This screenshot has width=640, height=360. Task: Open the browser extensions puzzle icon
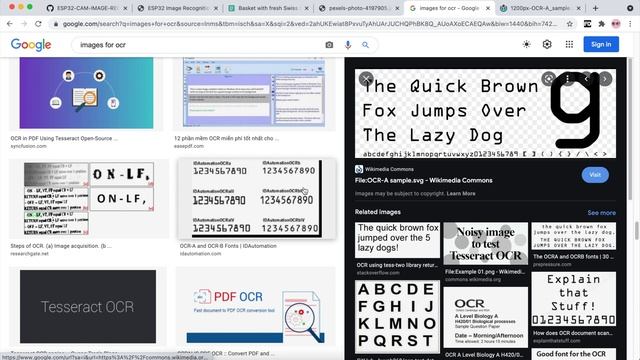click(602, 24)
